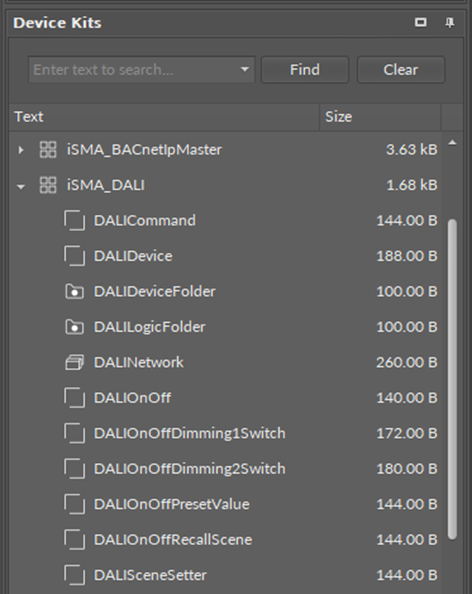
Task: Click the vertical scrollbar thumb
Action: [x=452, y=379]
